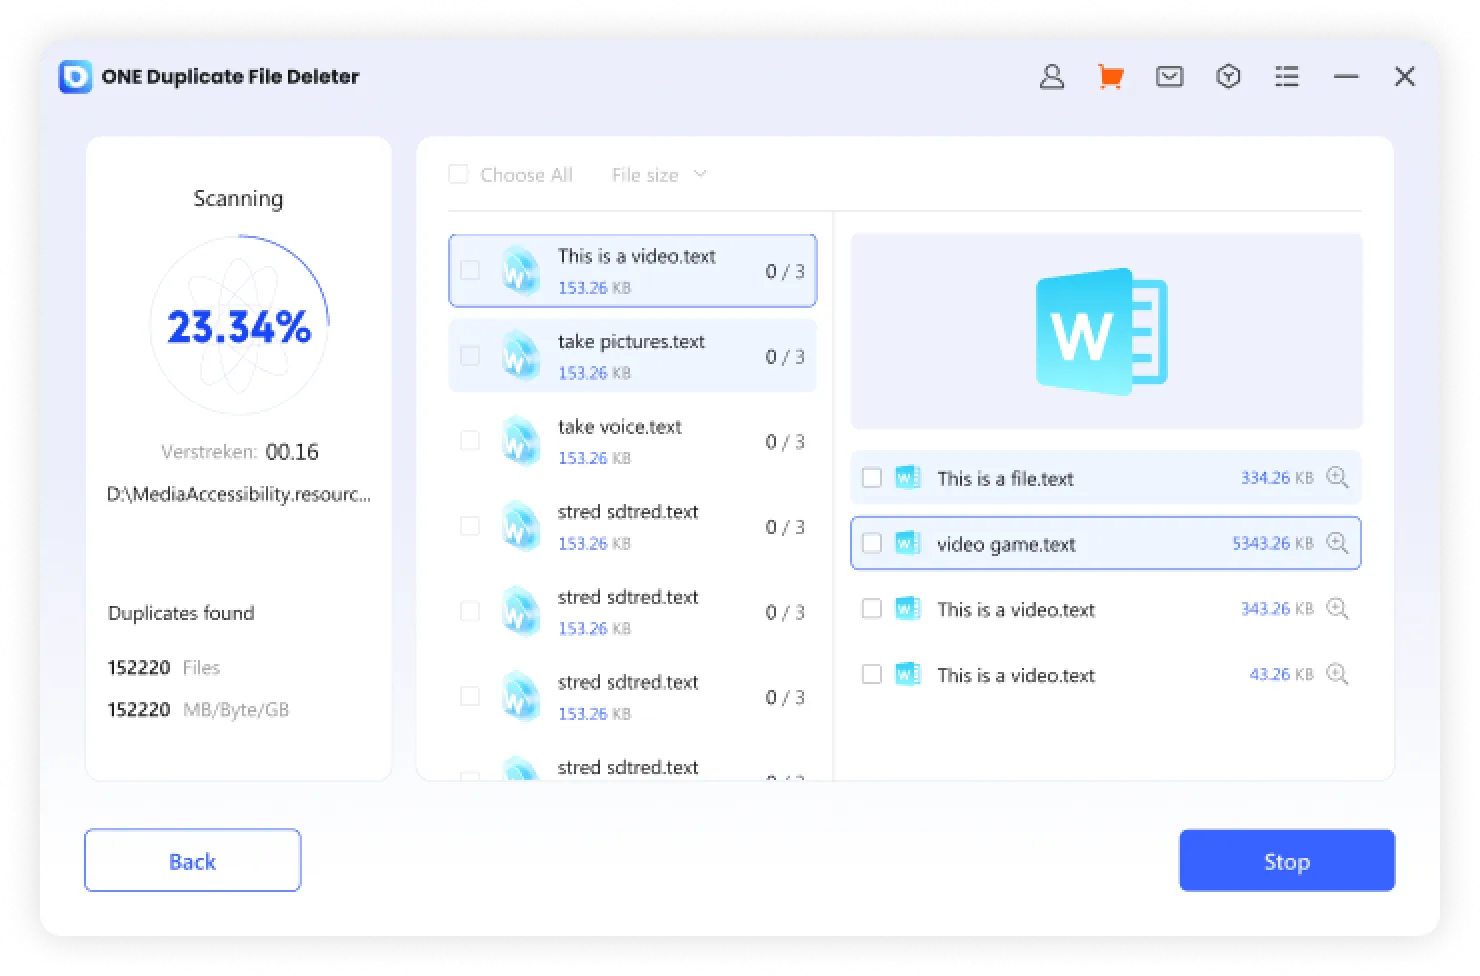Click Word icon beside video game.text
The height and width of the screenshot is (976, 1480).
click(x=907, y=543)
